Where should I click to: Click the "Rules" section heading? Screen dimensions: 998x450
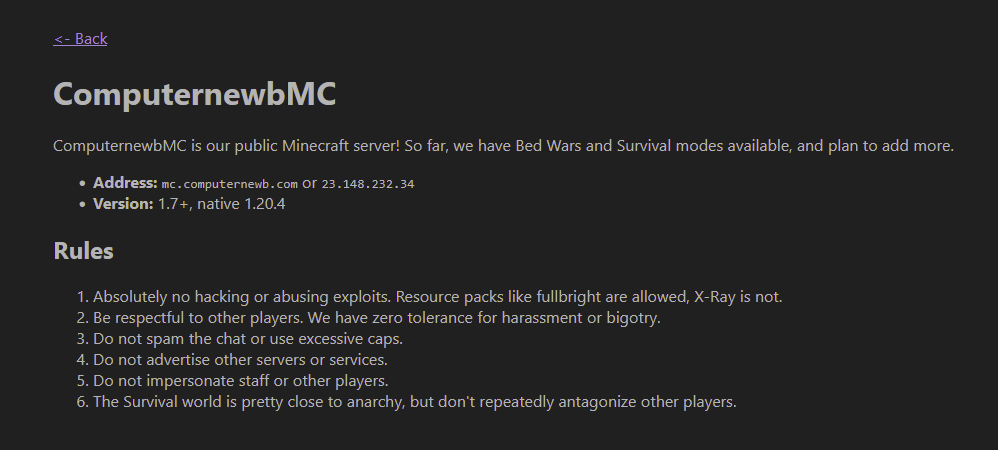[x=83, y=251]
